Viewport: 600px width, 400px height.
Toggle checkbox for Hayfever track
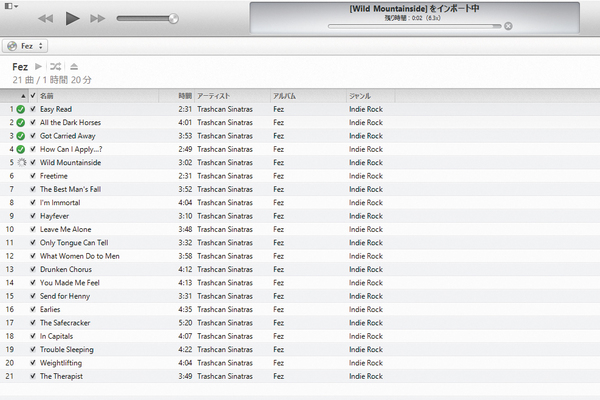(x=33, y=216)
